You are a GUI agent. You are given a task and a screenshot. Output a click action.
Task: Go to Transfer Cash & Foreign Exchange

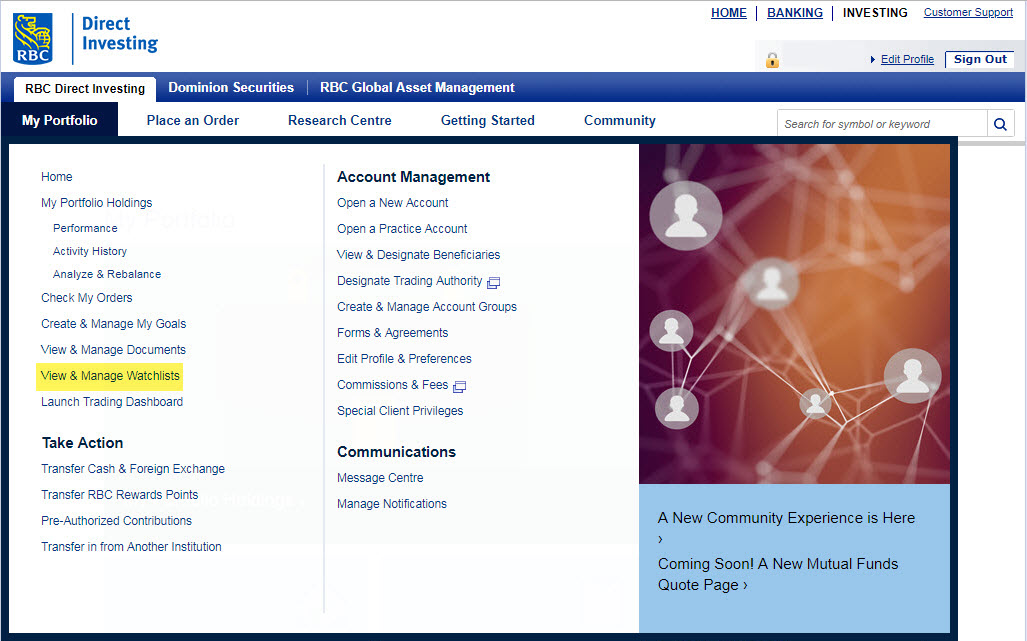133,469
